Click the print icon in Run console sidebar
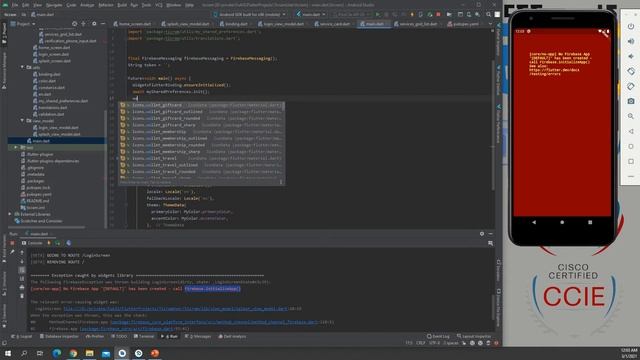 [22, 287]
